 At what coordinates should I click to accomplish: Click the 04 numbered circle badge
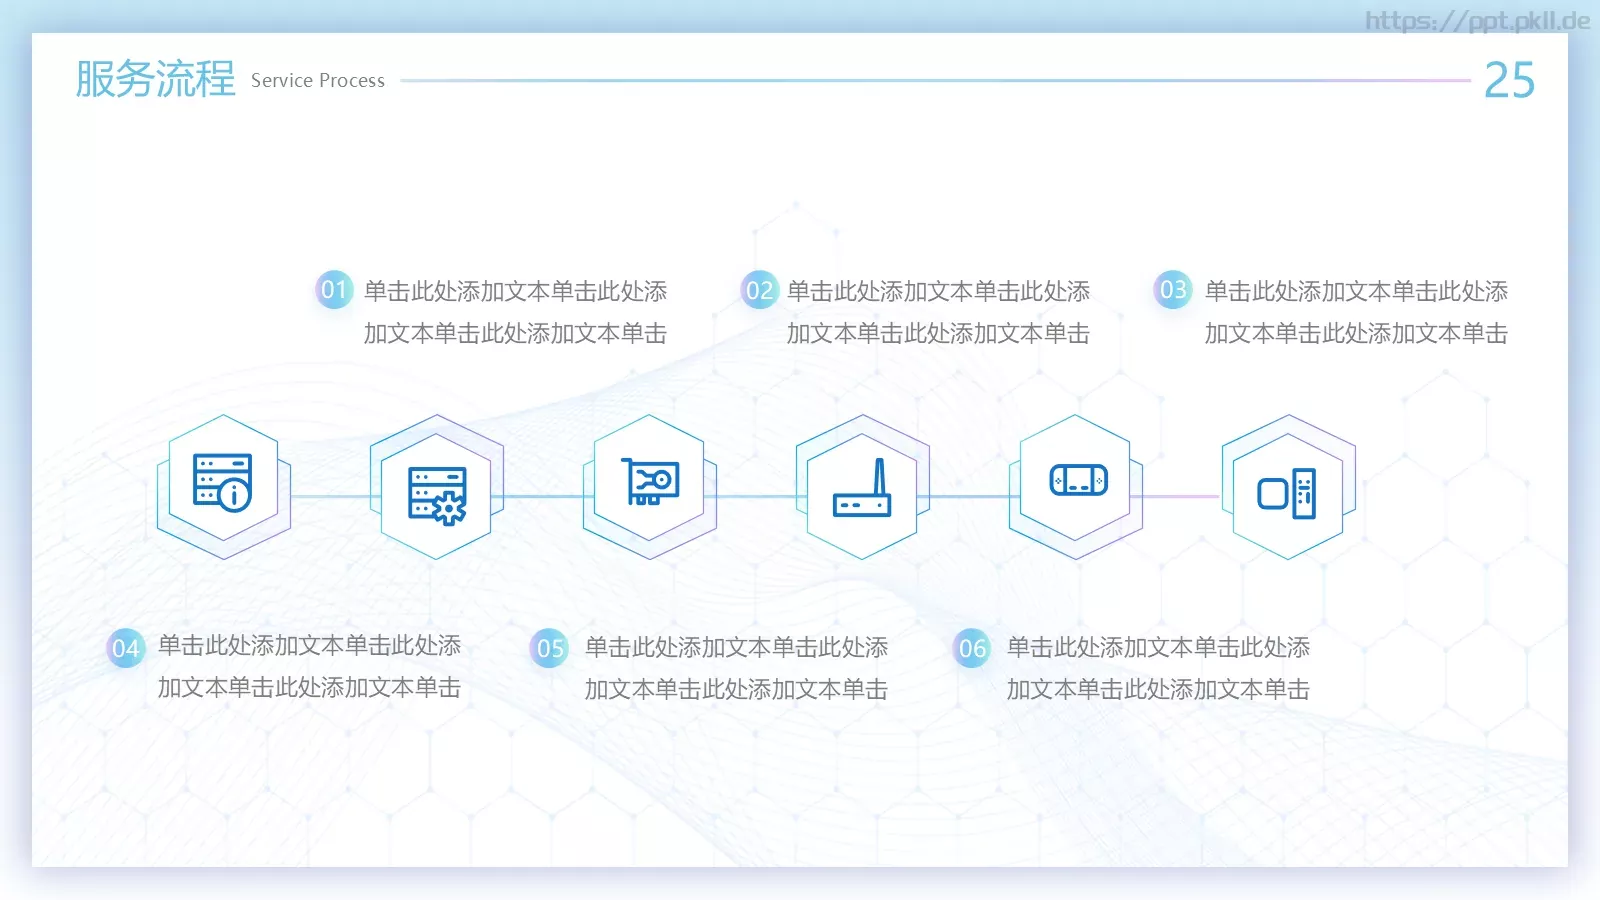tap(126, 648)
